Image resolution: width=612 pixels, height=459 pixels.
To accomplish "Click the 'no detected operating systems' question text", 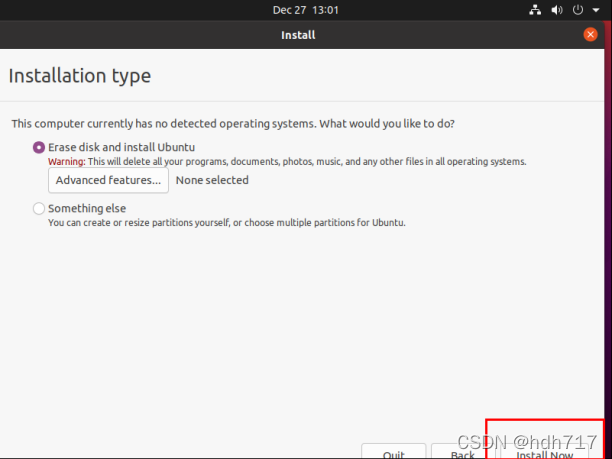I will pos(233,124).
